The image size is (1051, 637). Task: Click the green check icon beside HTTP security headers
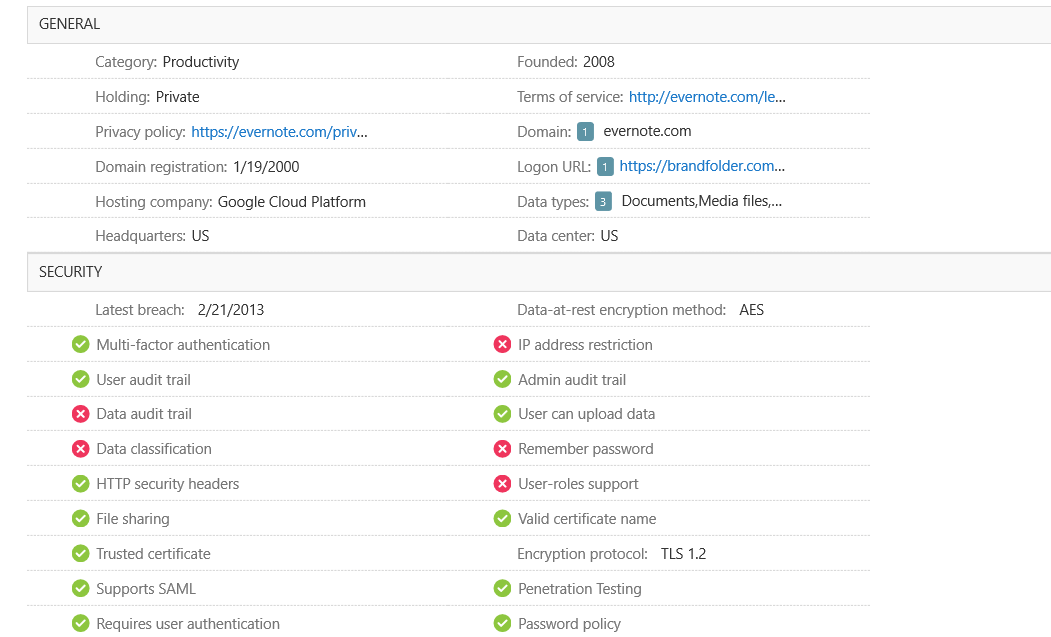click(x=80, y=484)
